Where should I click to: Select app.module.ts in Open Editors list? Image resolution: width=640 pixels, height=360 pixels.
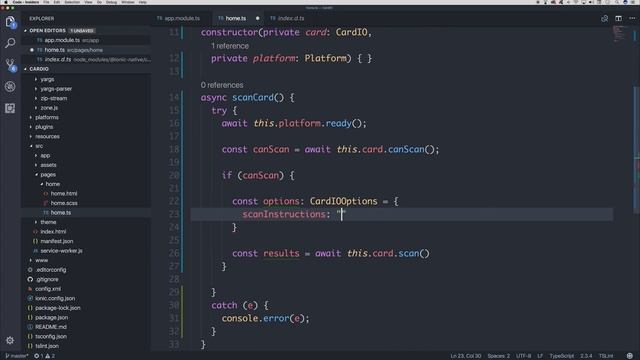tap(62, 40)
